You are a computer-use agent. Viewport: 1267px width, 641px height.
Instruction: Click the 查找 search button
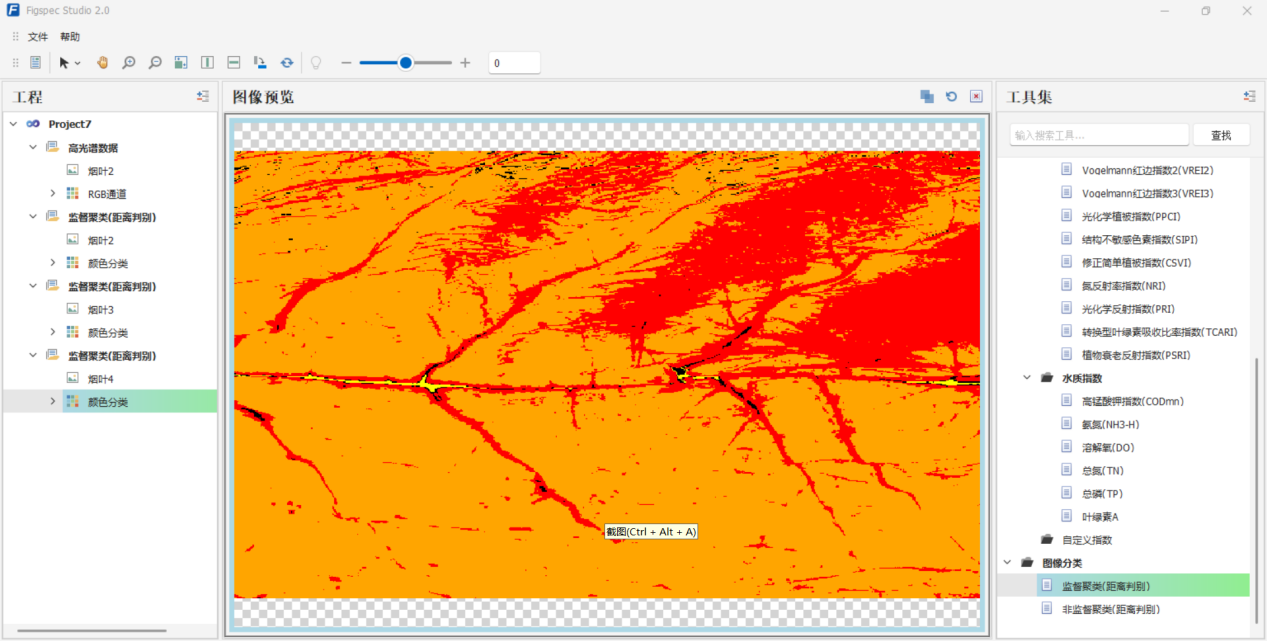tap(1221, 135)
